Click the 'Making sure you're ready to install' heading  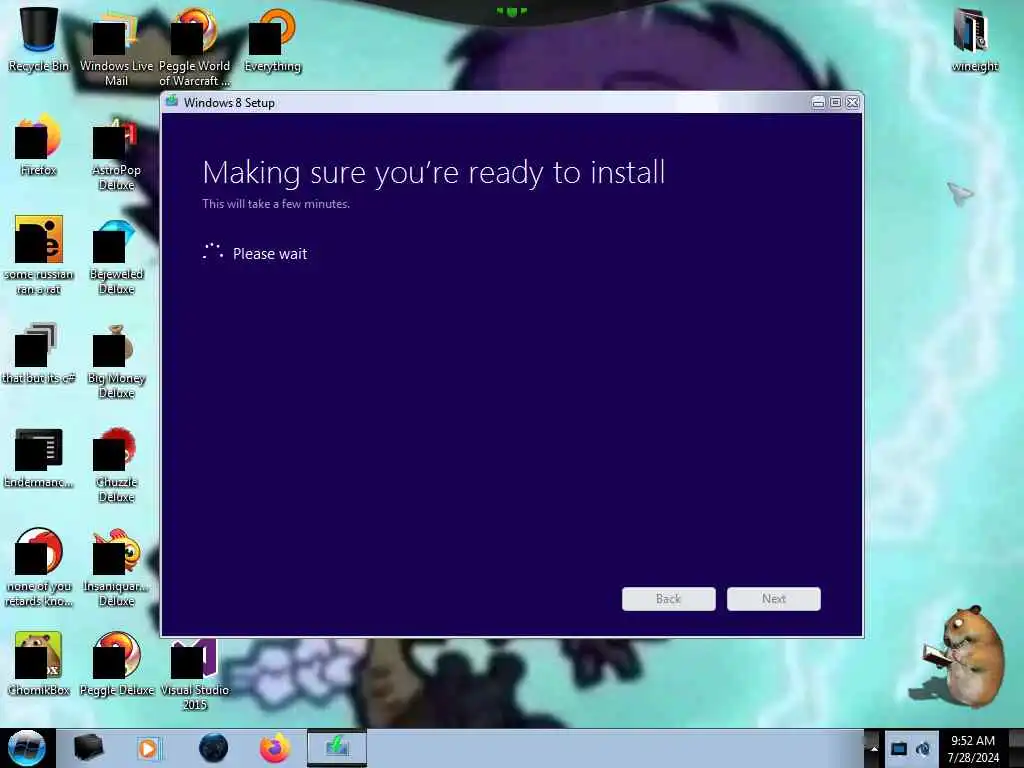[x=434, y=173]
